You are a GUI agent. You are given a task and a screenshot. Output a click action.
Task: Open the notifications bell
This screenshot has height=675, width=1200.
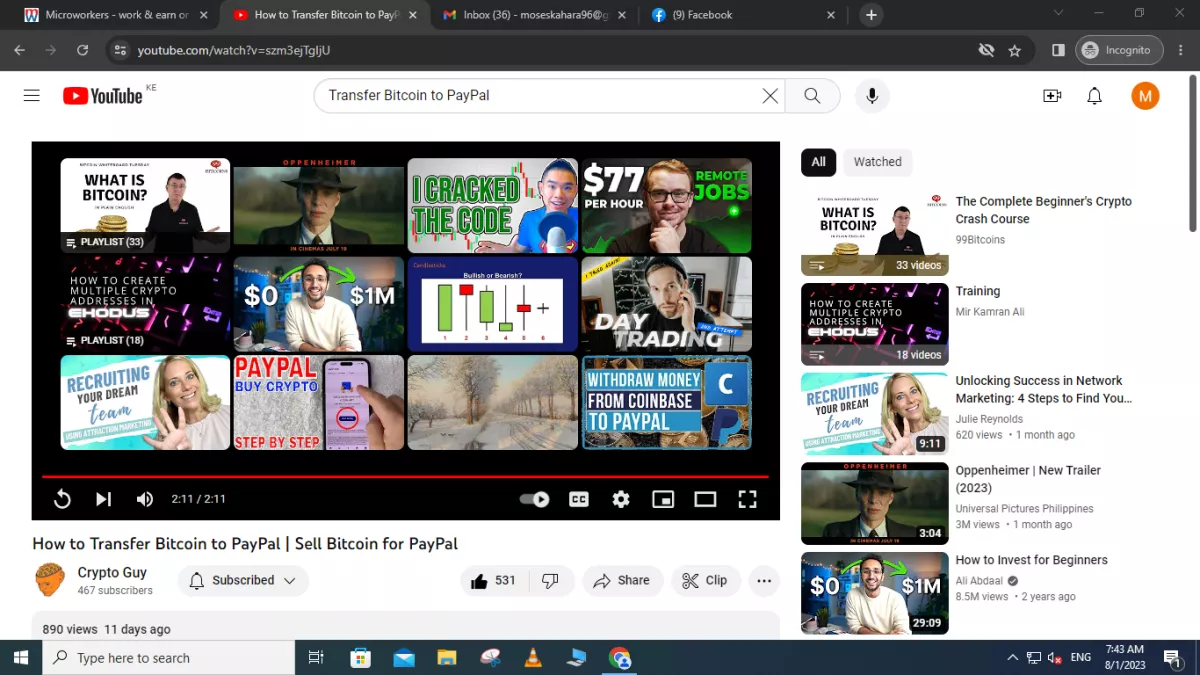(x=1095, y=96)
